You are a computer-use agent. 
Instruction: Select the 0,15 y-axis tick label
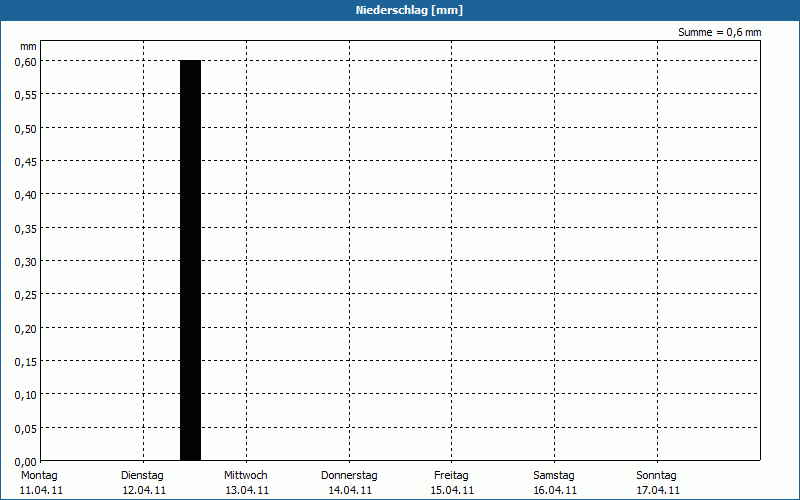coord(25,361)
